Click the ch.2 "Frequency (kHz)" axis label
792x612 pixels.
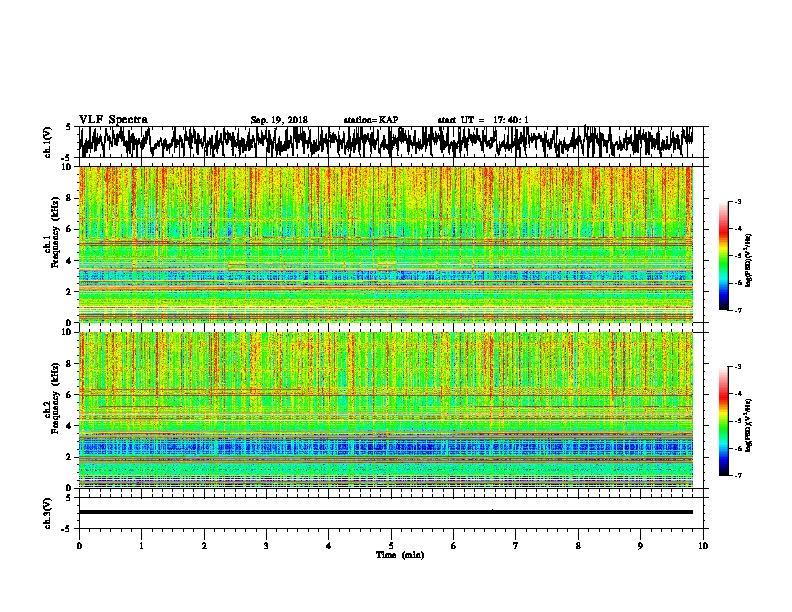(55, 398)
